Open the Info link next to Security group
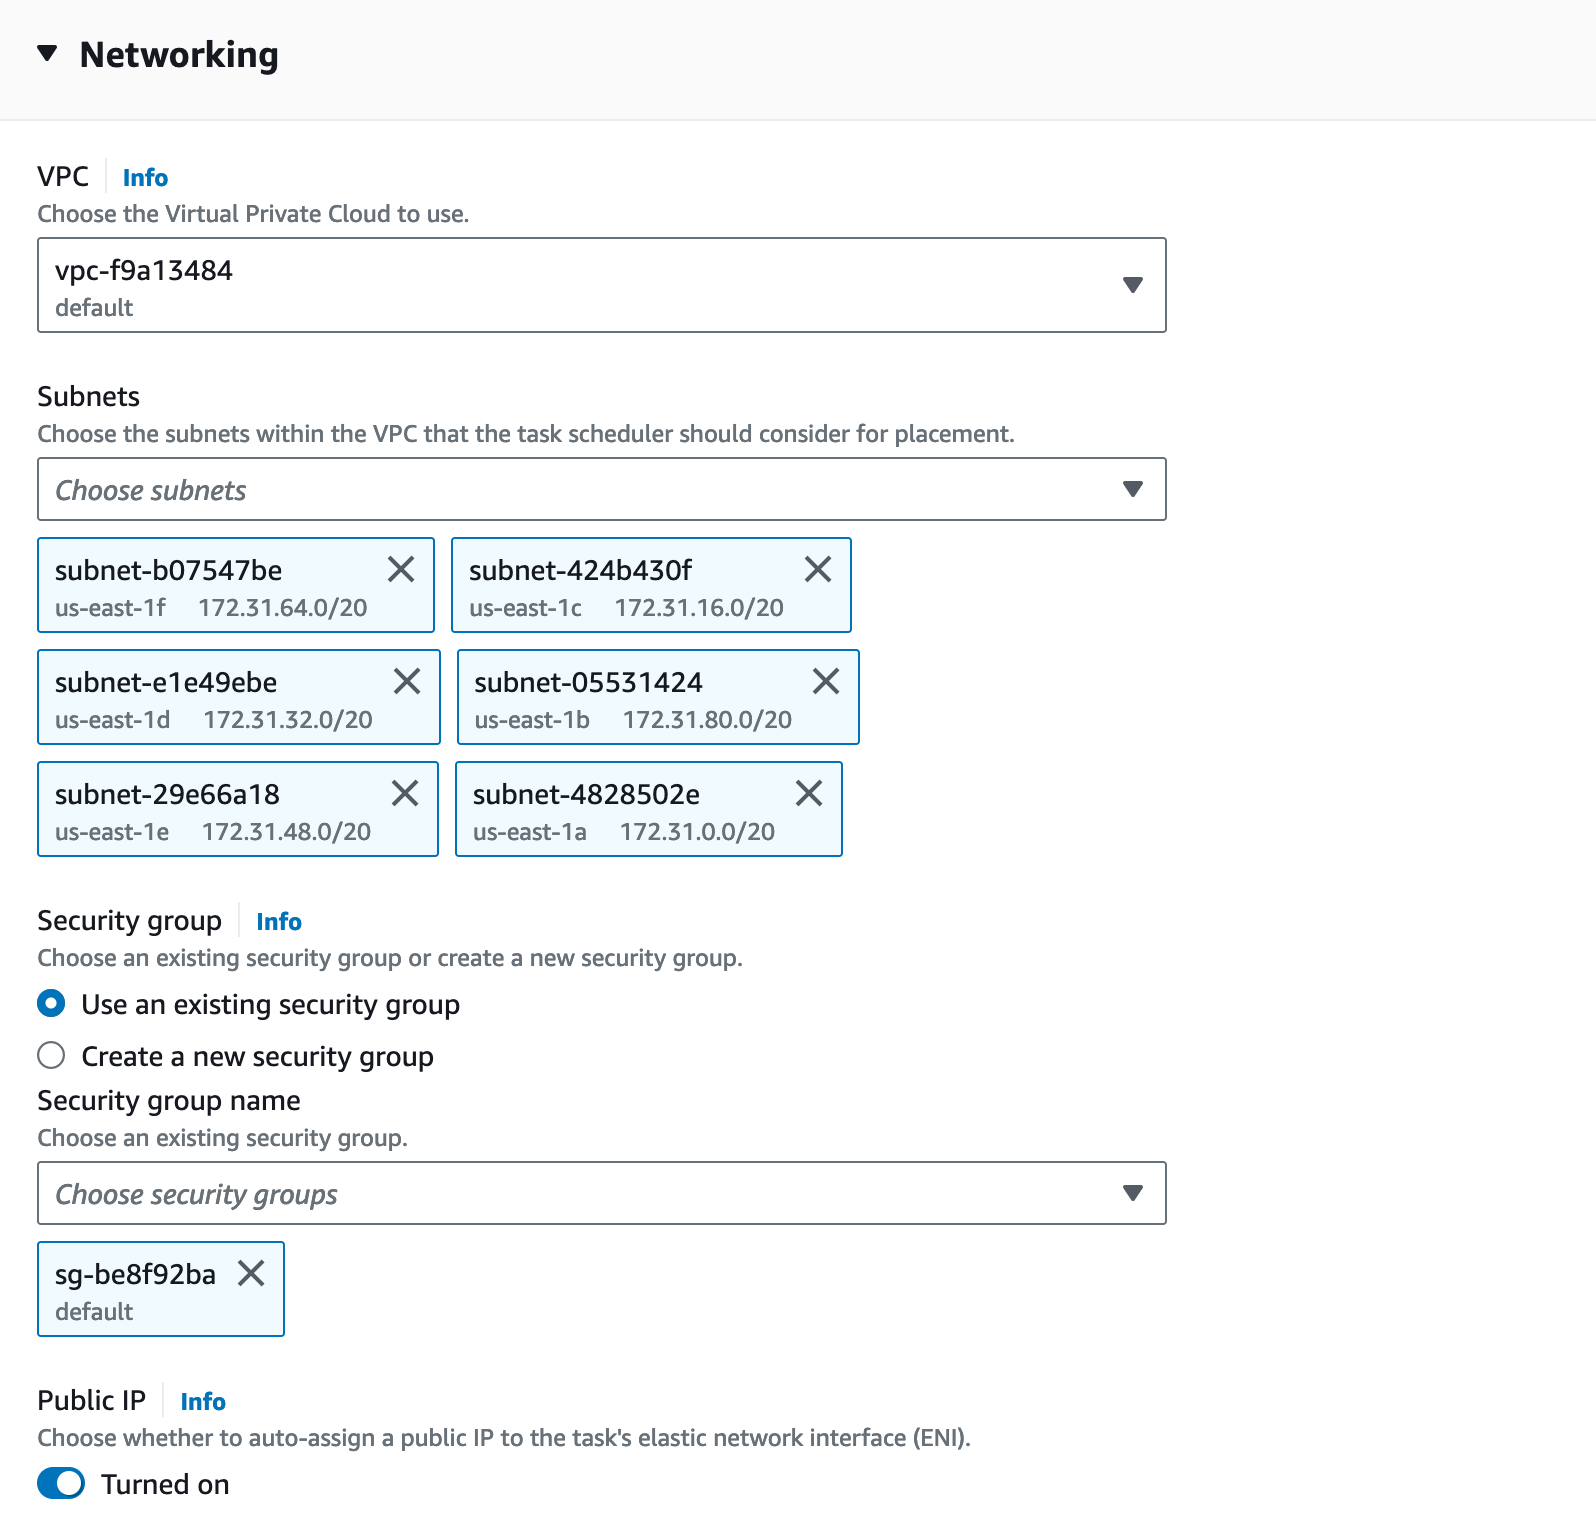The width and height of the screenshot is (1596, 1536). tap(278, 922)
